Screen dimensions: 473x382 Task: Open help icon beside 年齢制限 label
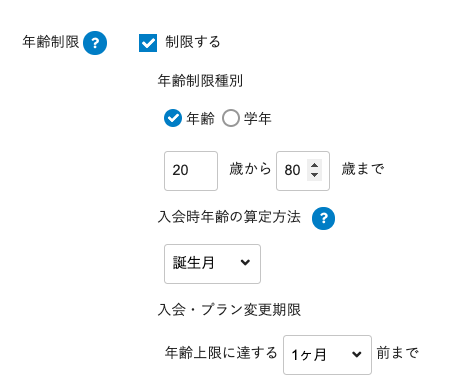[x=95, y=43]
